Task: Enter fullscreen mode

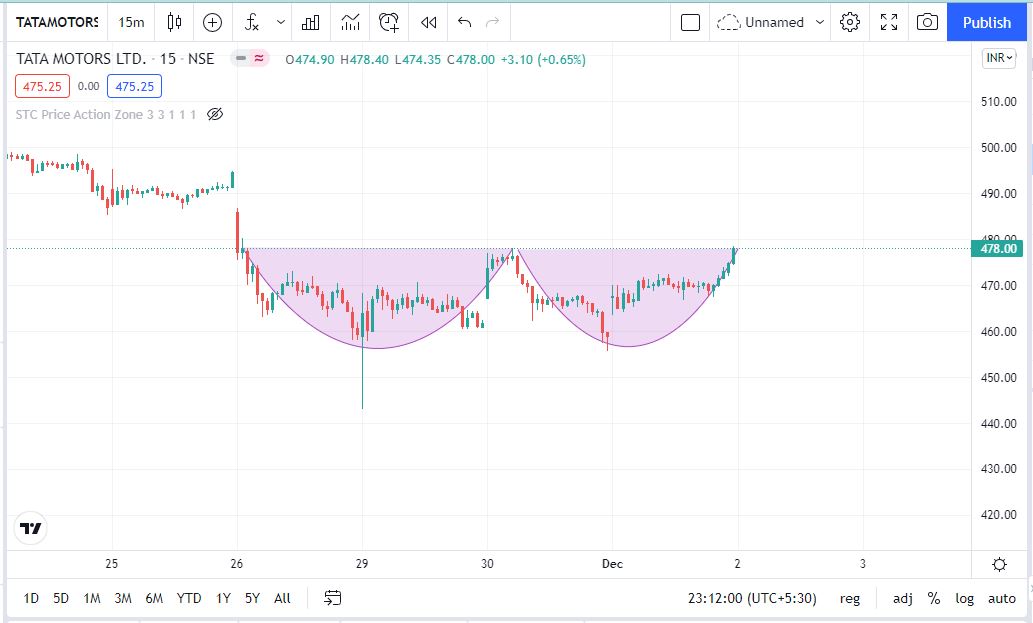Action: tap(889, 22)
